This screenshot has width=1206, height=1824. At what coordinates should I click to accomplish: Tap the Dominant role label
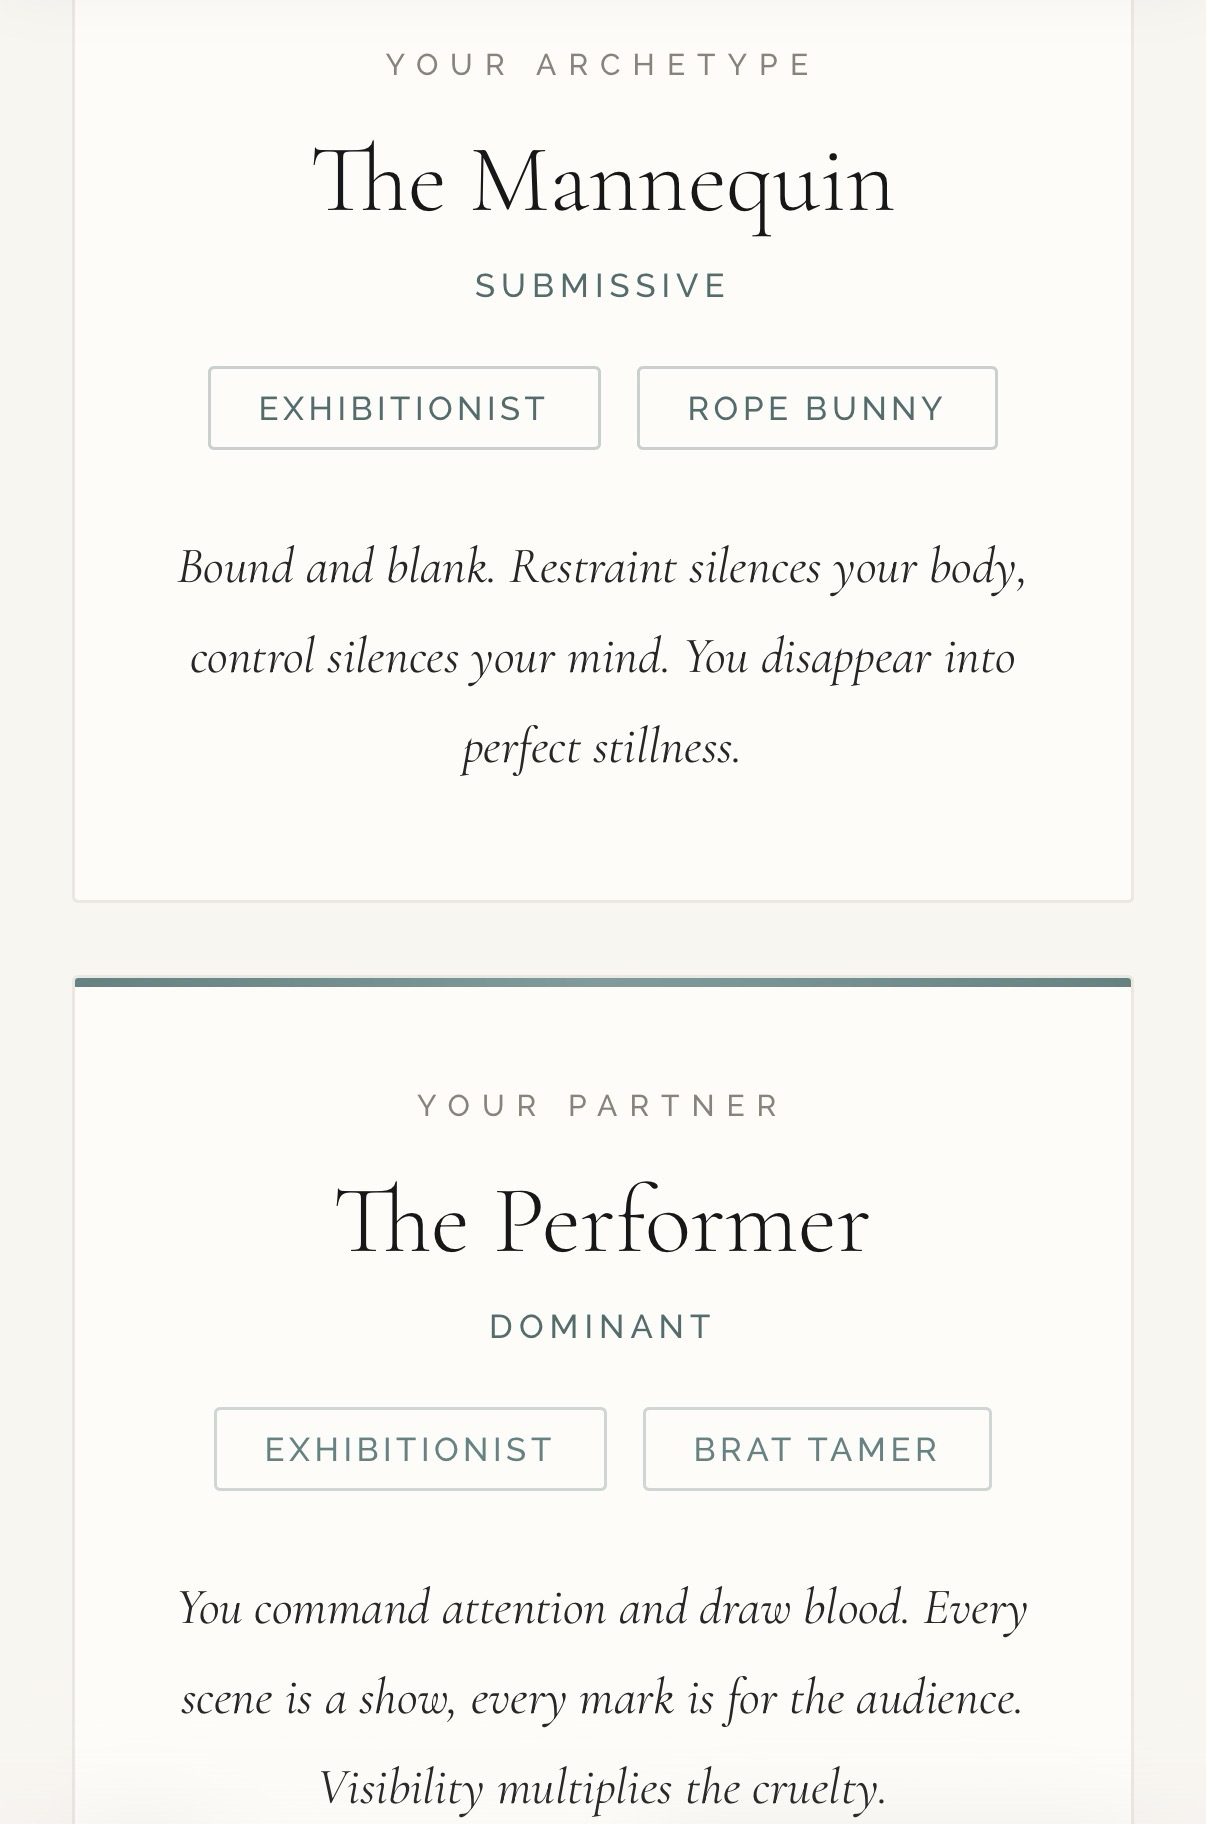tap(601, 1327)
